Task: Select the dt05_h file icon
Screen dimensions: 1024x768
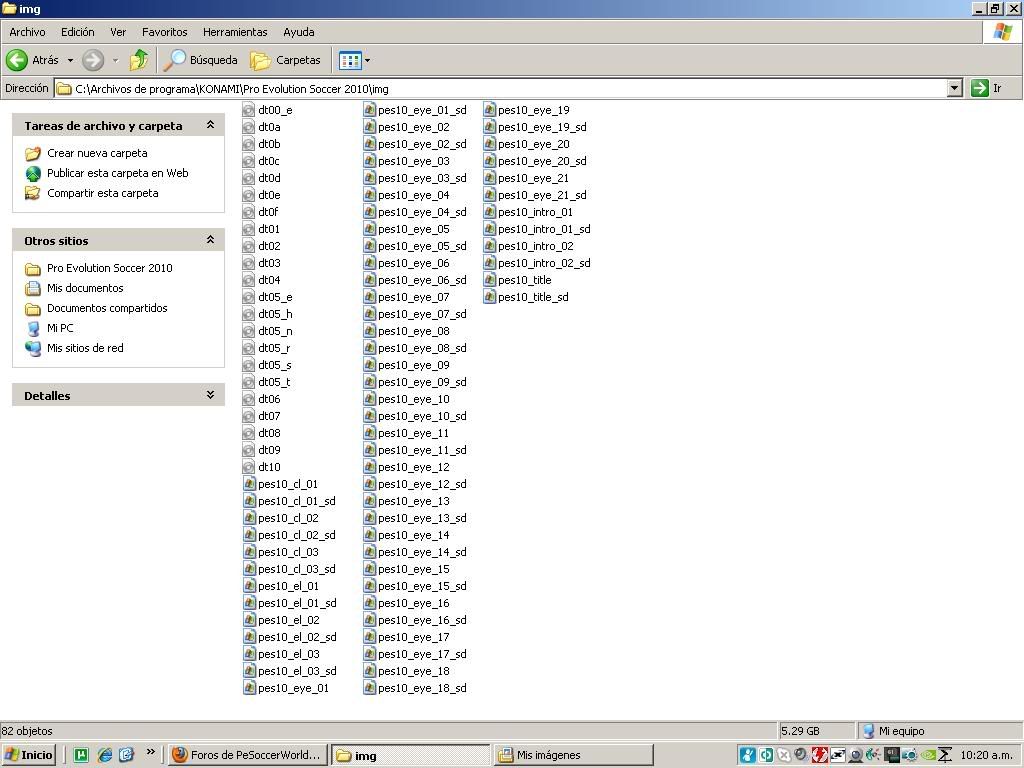Action: (x=248, y=314)
